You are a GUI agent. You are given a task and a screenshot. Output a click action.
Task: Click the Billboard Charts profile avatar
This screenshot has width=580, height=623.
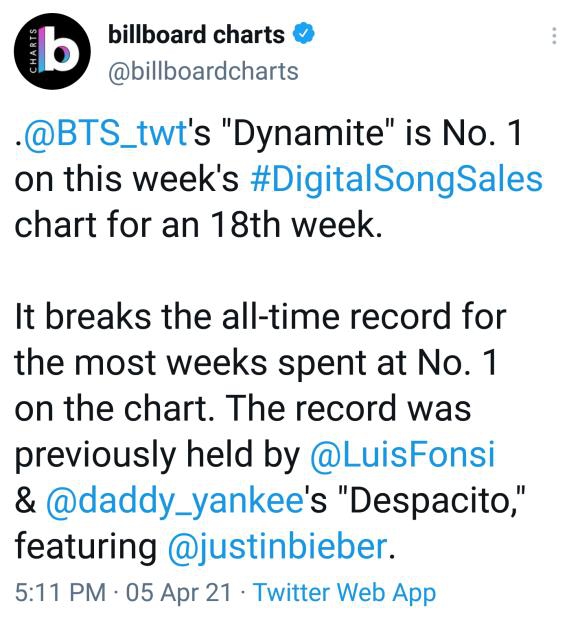(52, 51)
